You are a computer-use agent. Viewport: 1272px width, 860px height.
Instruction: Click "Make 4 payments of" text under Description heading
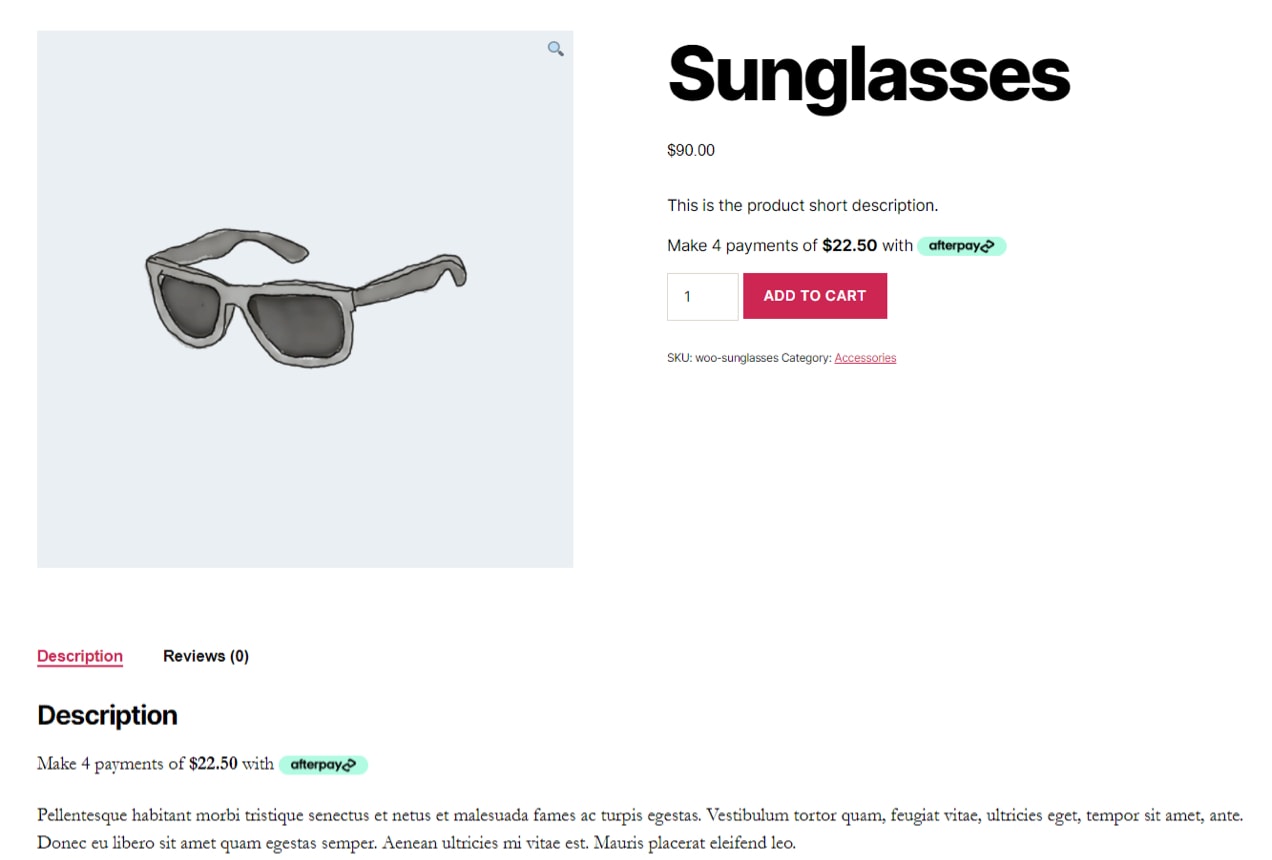click(x=110, y=764)
